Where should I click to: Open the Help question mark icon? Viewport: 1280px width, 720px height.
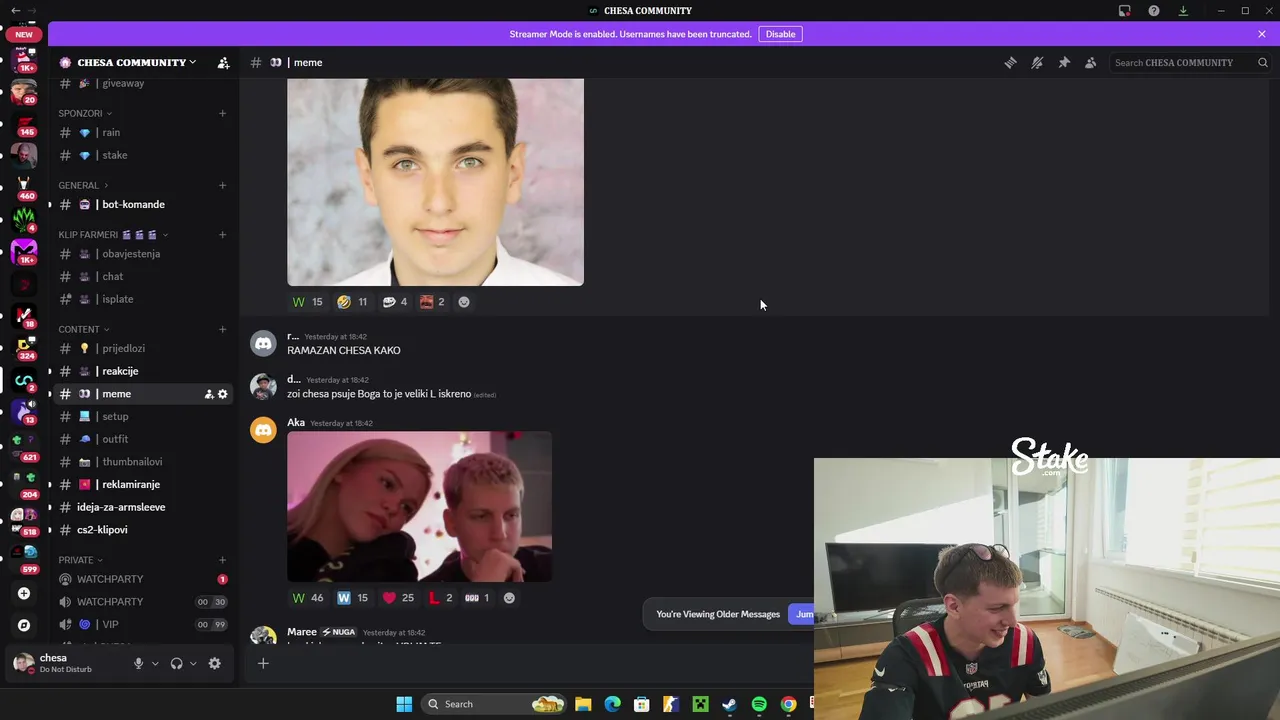coord(1154,11)
